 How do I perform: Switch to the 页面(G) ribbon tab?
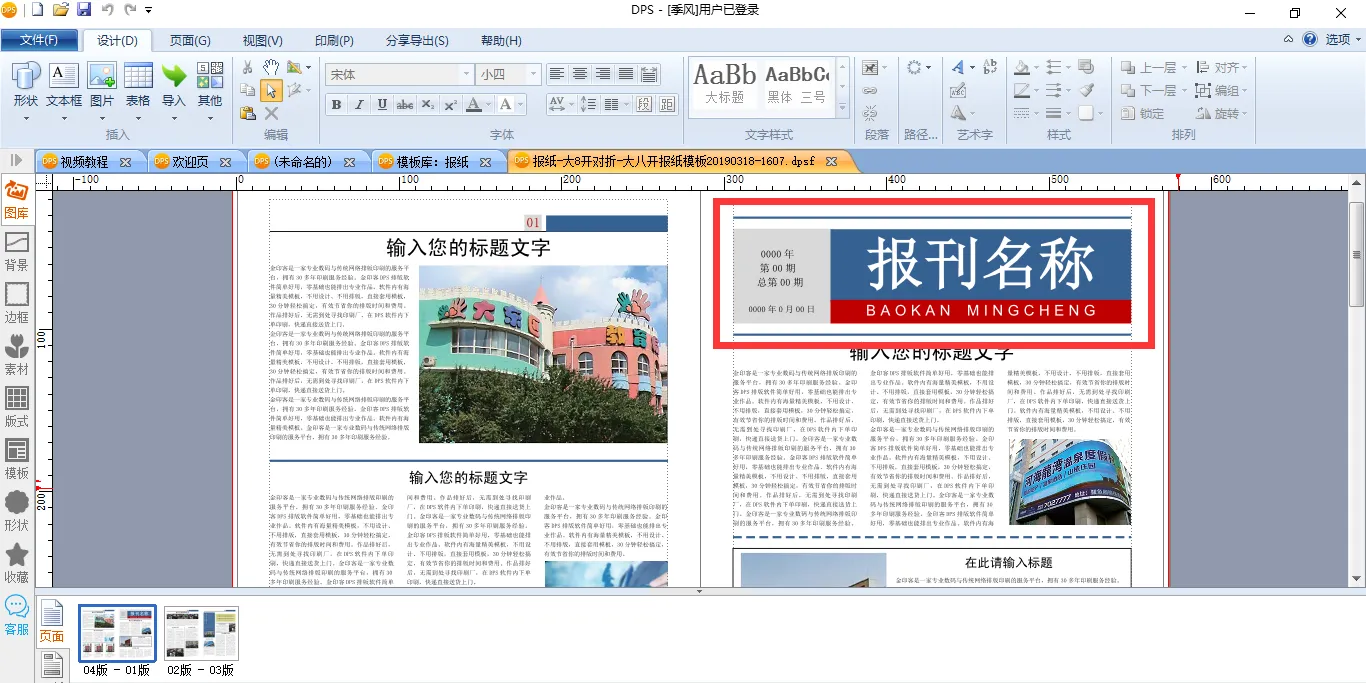[190, 40]
